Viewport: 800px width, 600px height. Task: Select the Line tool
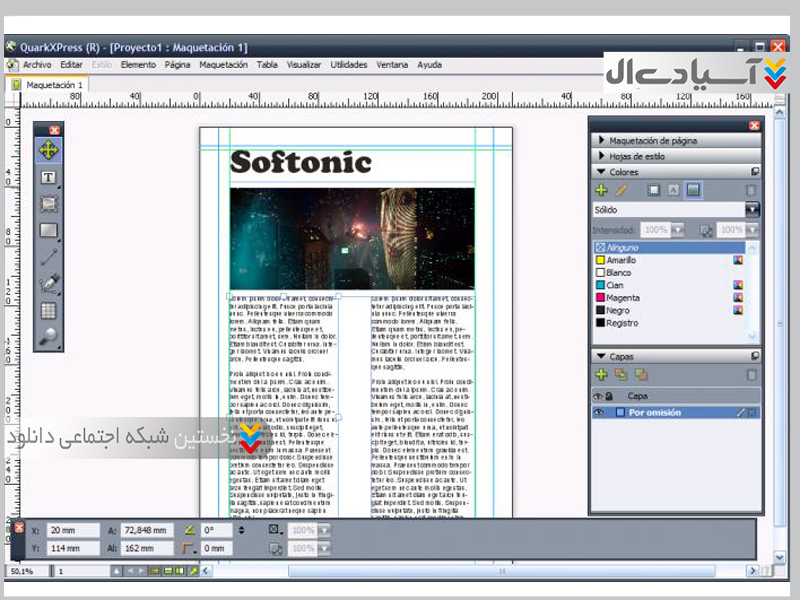[x=48, y=257]
